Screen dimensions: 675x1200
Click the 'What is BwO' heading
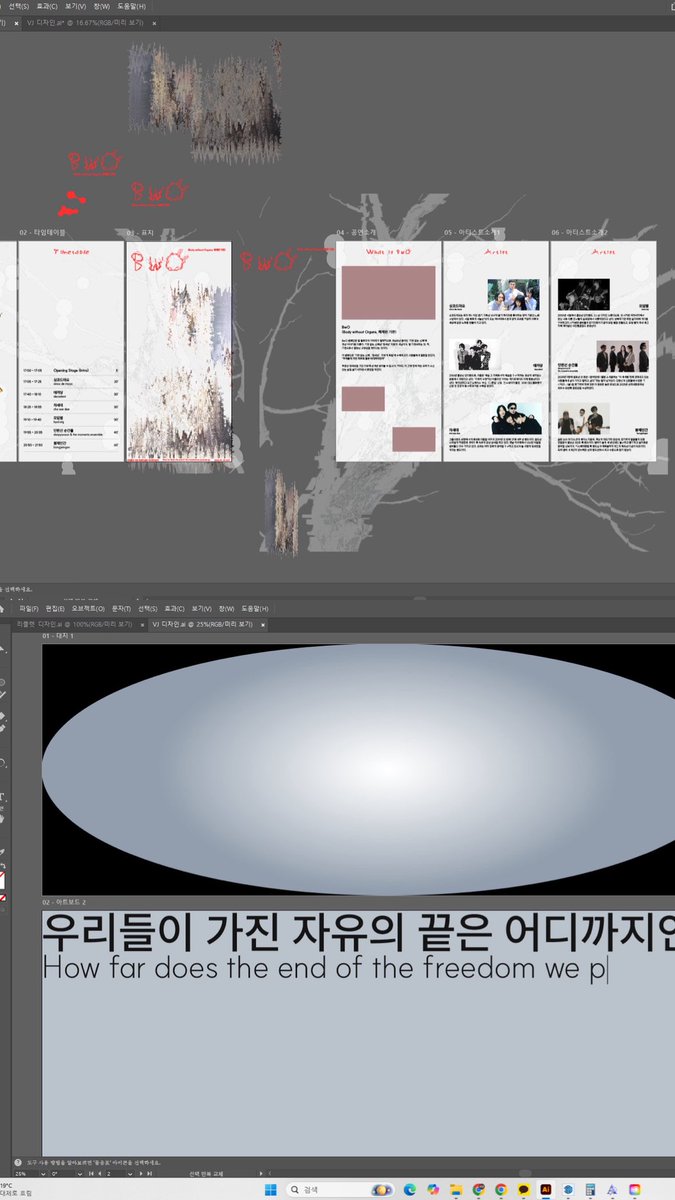click(388, 252)
